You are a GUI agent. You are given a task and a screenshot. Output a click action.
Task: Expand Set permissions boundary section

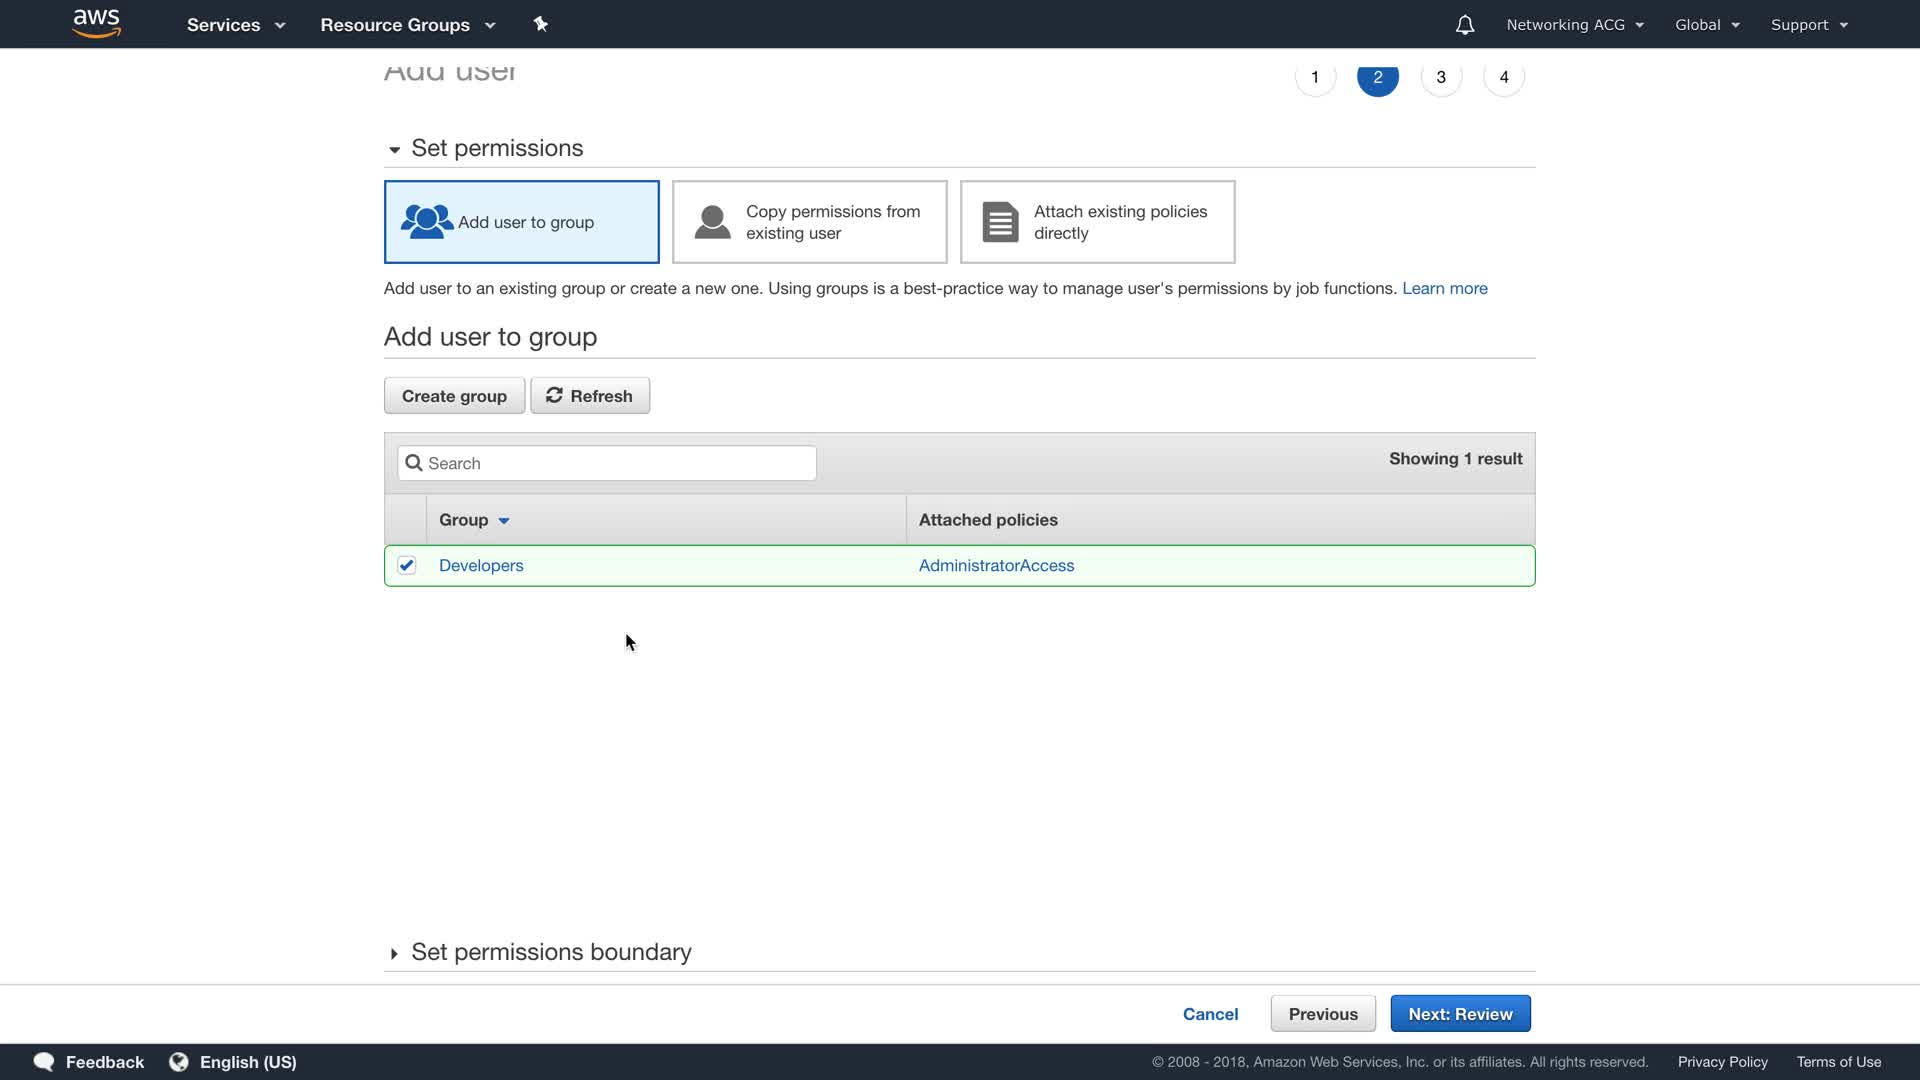[394, 954]
